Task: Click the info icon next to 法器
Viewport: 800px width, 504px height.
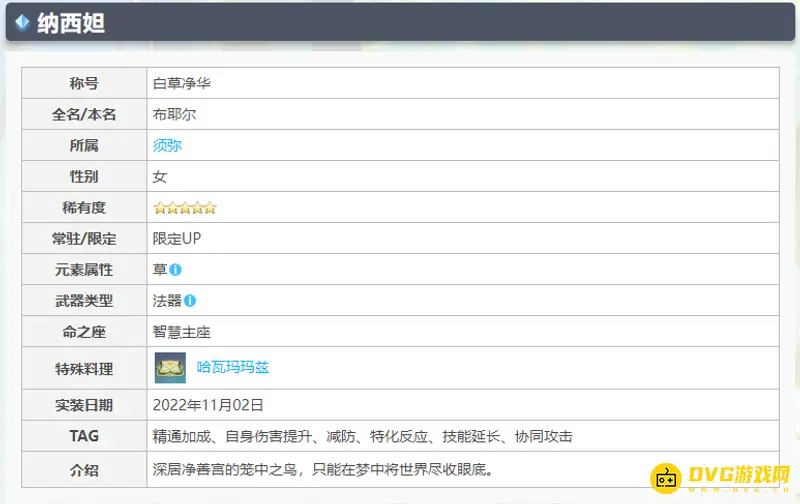Action: point(190,300)
